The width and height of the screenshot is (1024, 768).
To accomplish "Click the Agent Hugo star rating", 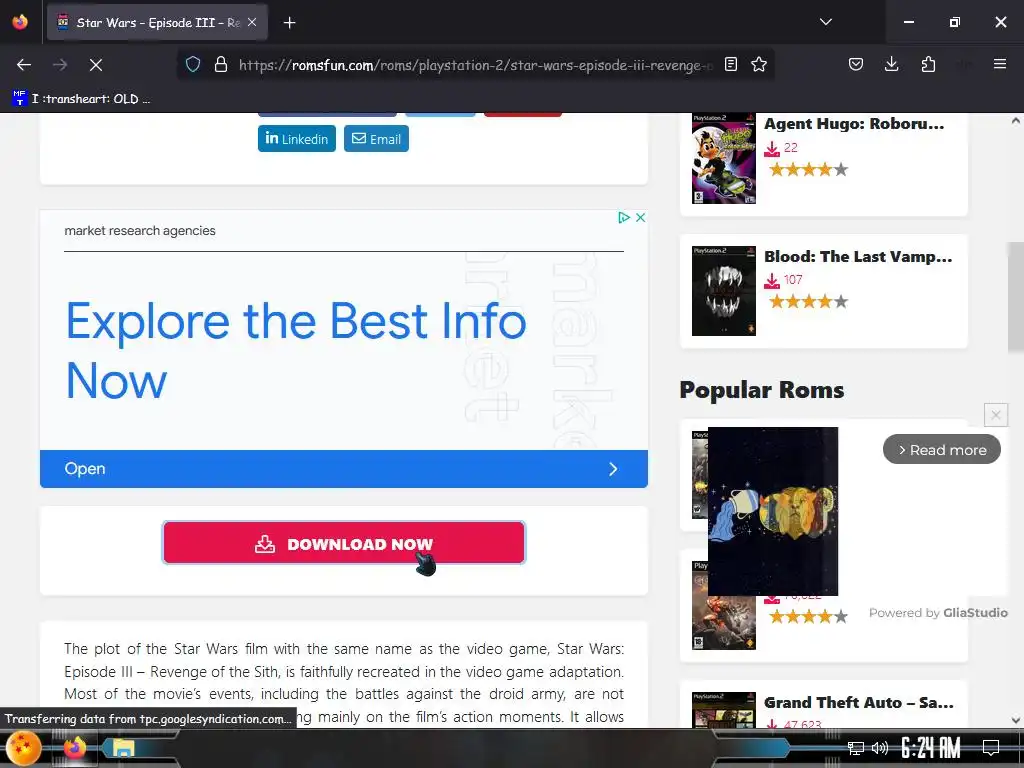I will 808,170.
